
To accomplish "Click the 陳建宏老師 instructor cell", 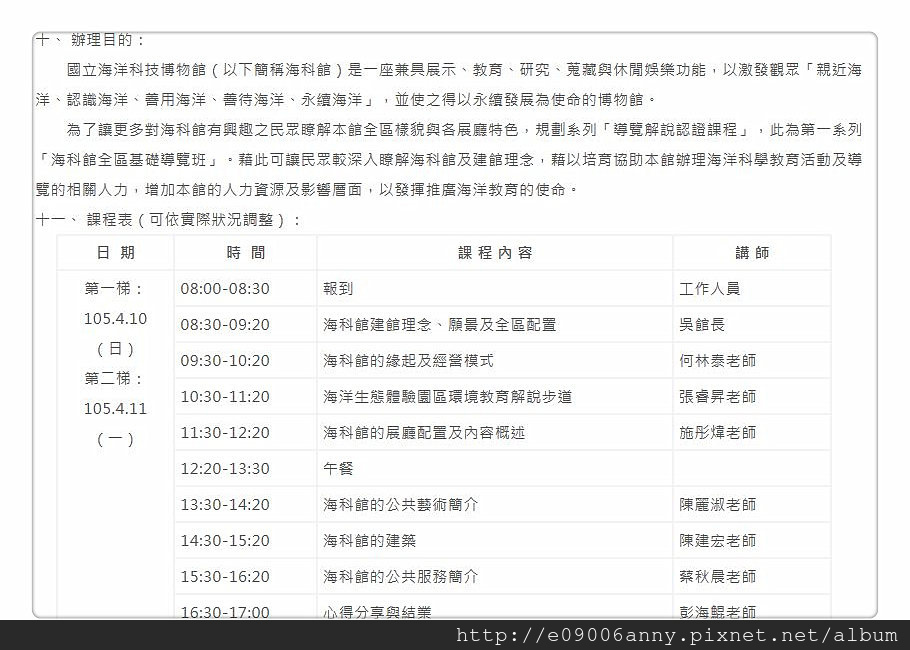I will (752, 540).
